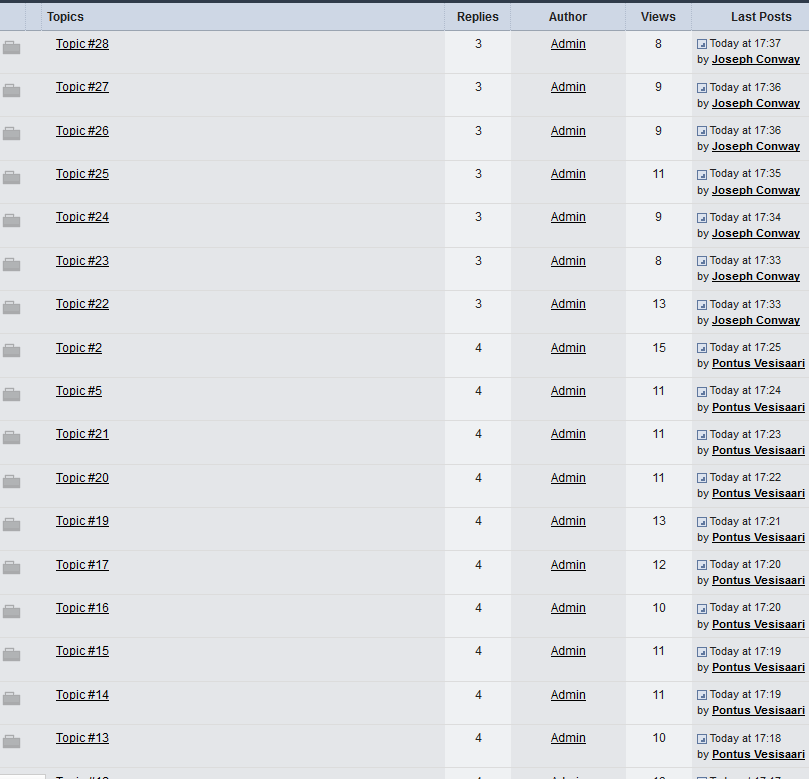The height and width of the screenshot is (779, 809).
Task: View Admin profile in Topic #28 row
Action: [x=568, y=44]
